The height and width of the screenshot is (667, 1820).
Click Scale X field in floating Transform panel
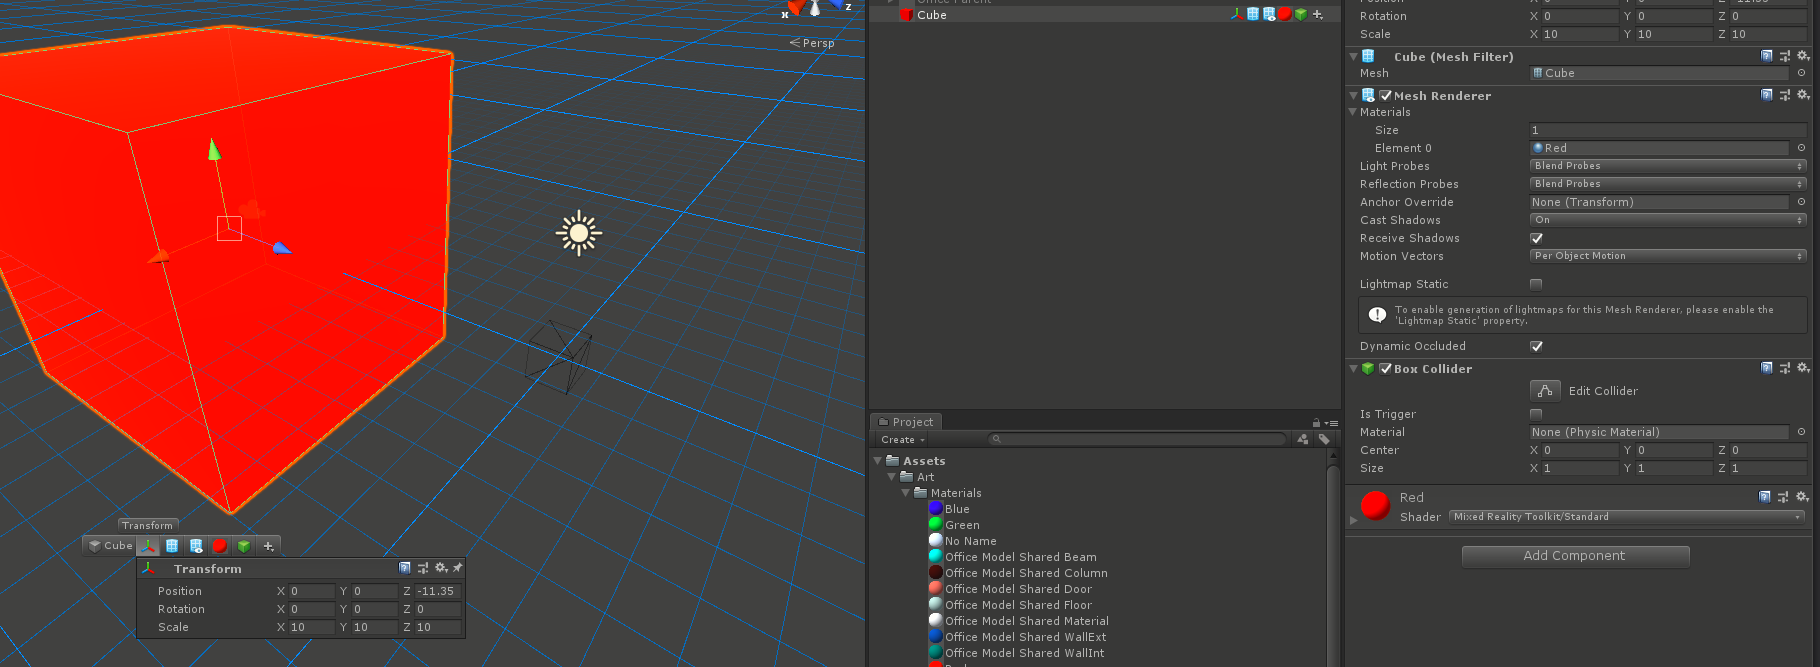coord(311,627)
